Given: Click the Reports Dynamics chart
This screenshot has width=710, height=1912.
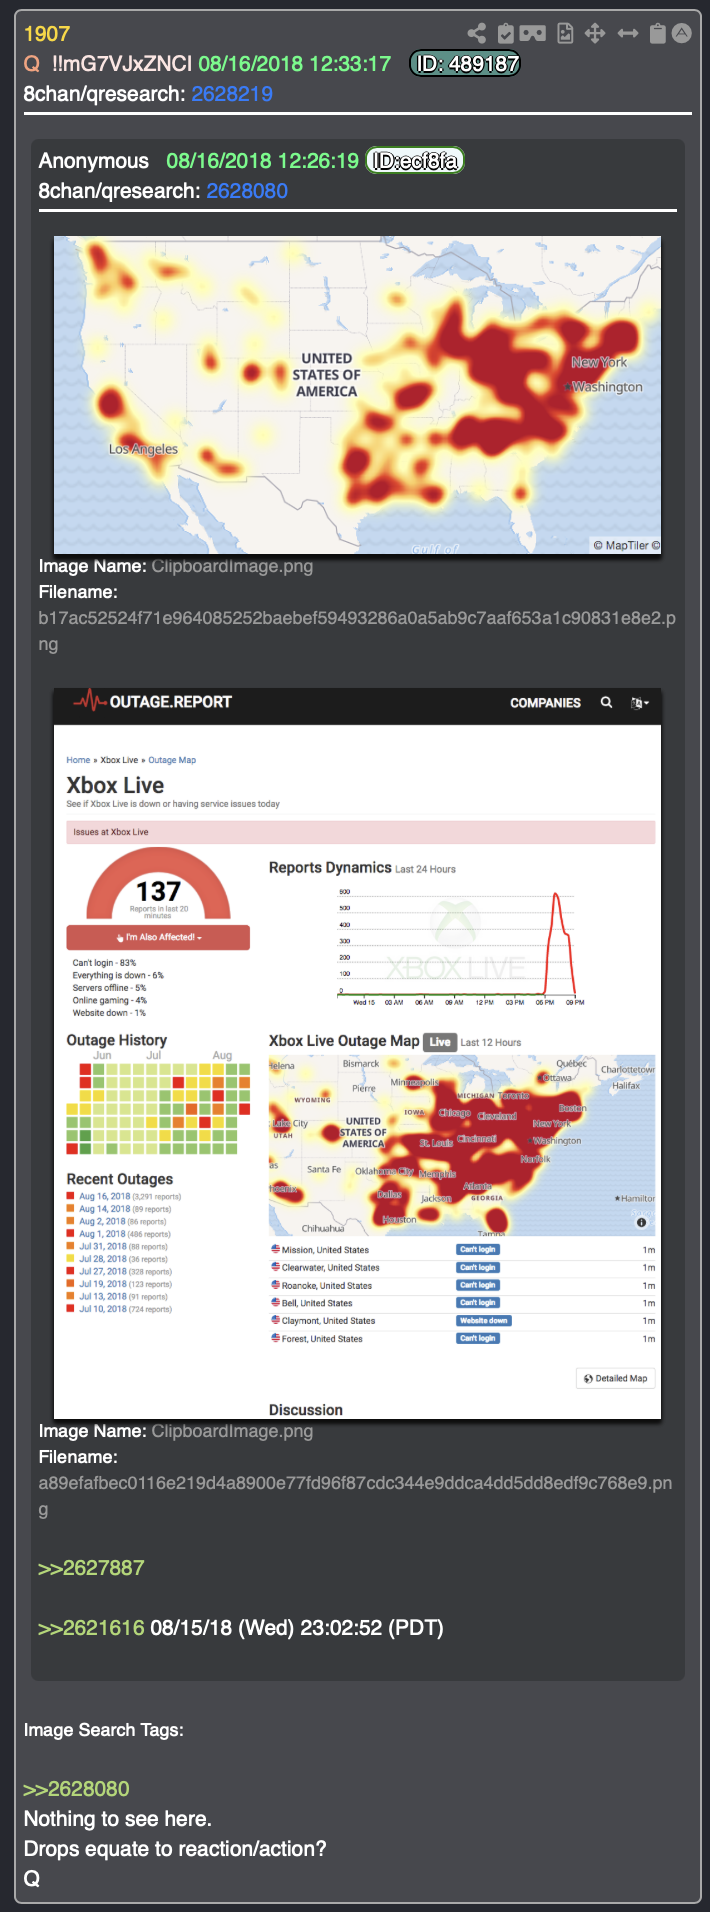Looking at the screenshot, I should (462, 946).
